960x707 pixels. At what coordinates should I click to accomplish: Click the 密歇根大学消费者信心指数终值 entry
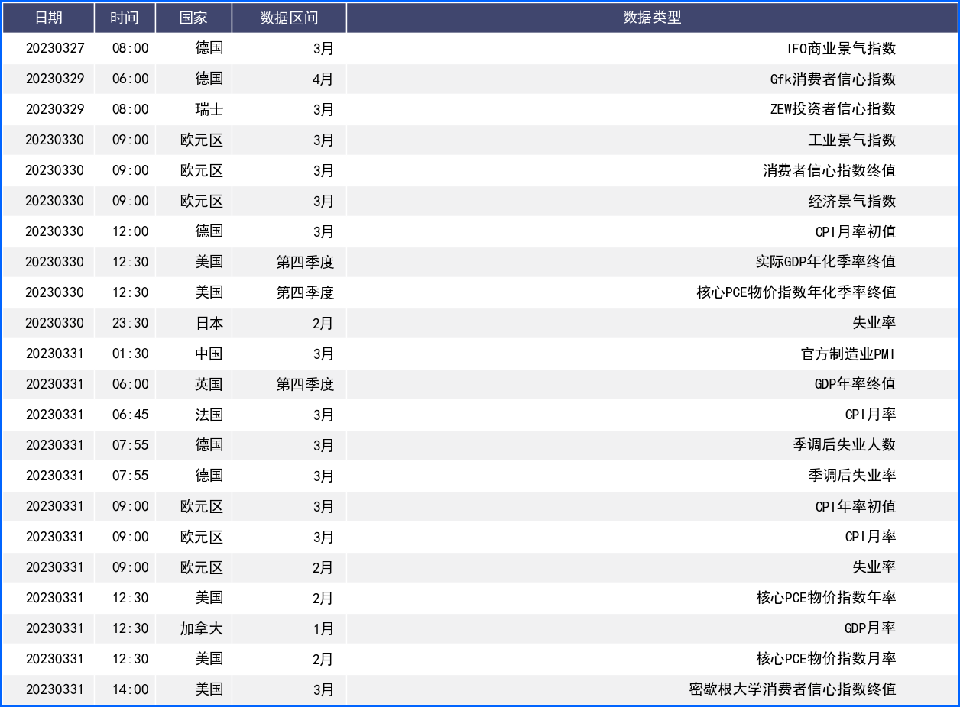(792, 689)
